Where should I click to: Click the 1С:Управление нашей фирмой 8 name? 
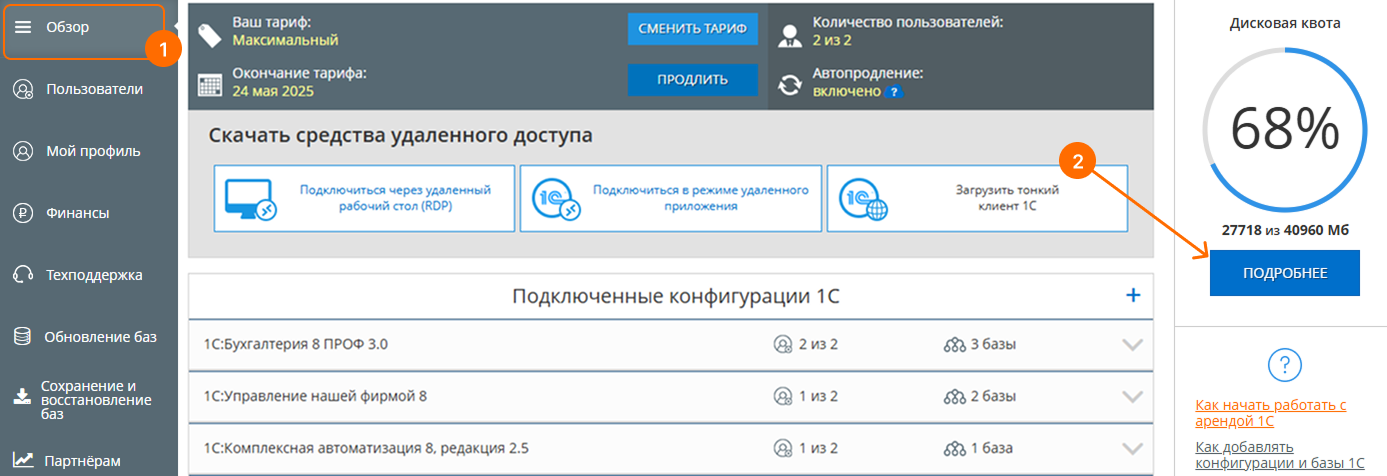click(314, 396)
